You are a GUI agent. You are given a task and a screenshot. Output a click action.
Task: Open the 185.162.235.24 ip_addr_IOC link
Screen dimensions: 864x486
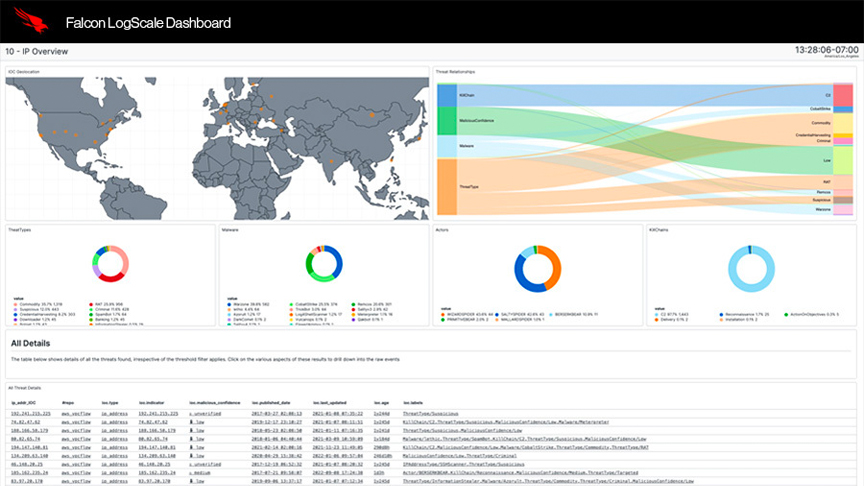click(x=29, y=473)
